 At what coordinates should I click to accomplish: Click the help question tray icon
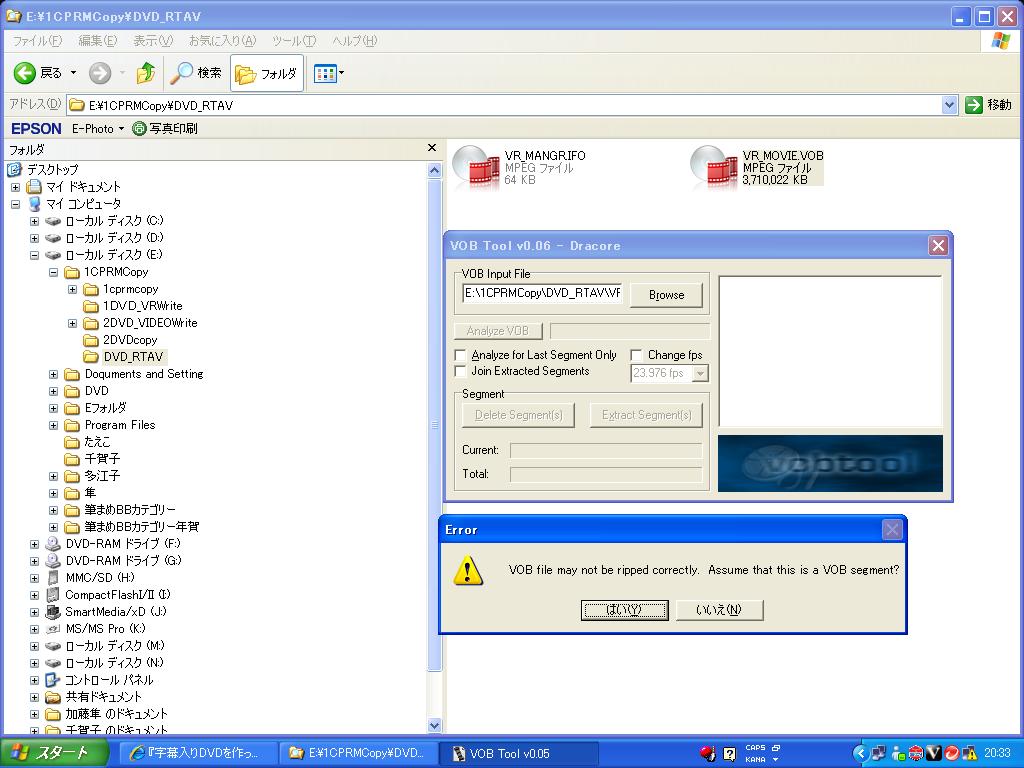pyautogui.click(x=729, y=754)
